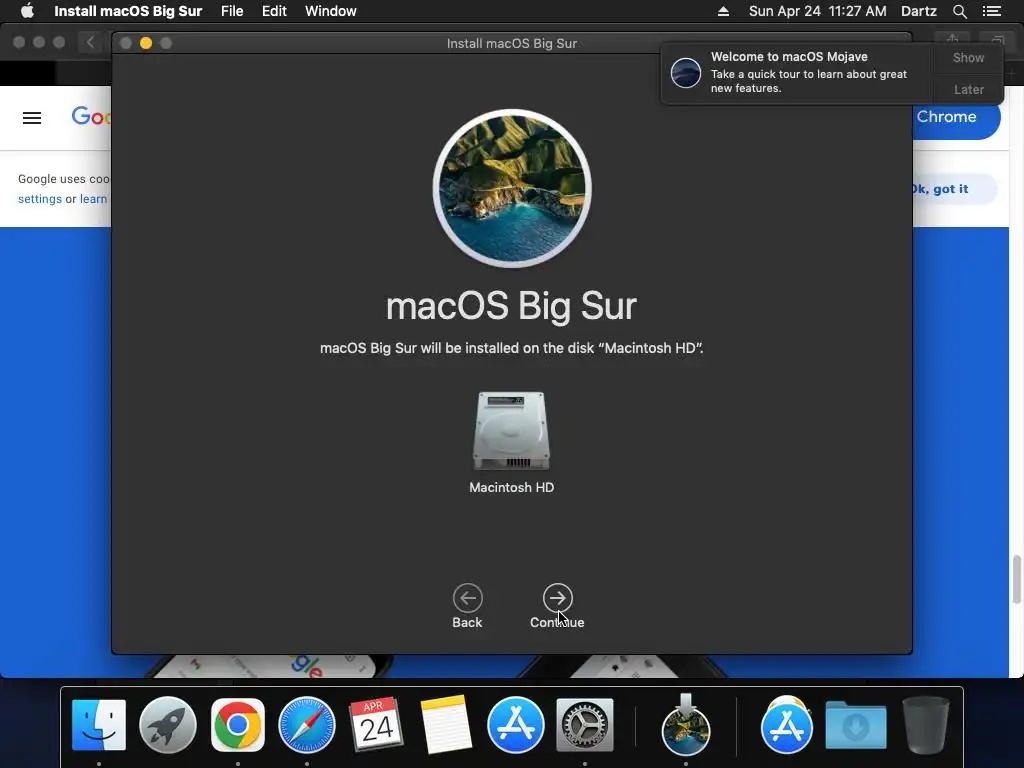This screenshot has width=1024, height=768.
Task: Open the Install macOS Big Sur menu
Action: point(128,11)
